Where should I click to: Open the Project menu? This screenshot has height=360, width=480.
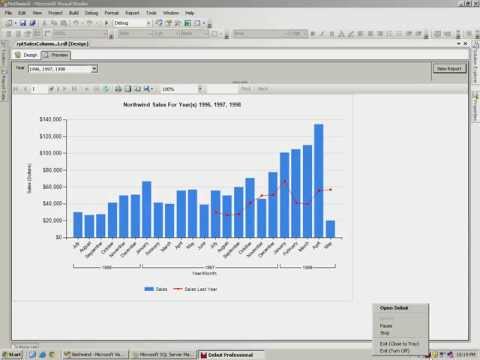pyautogui.click(x=55, y=13)
